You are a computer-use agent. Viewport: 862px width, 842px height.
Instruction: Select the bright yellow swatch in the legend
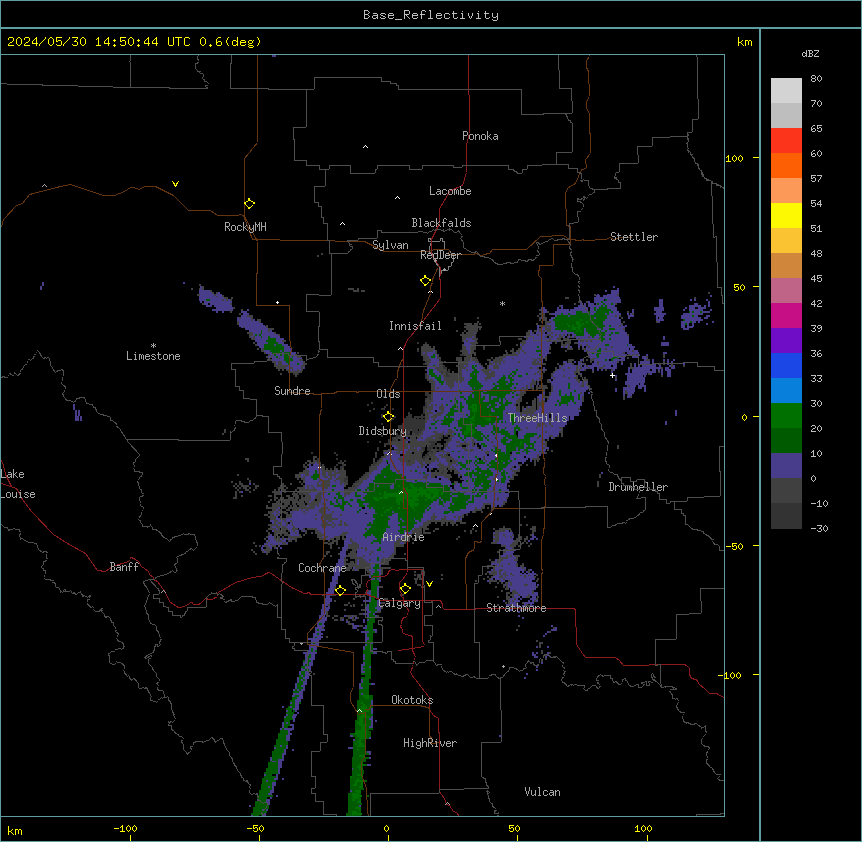786,215
